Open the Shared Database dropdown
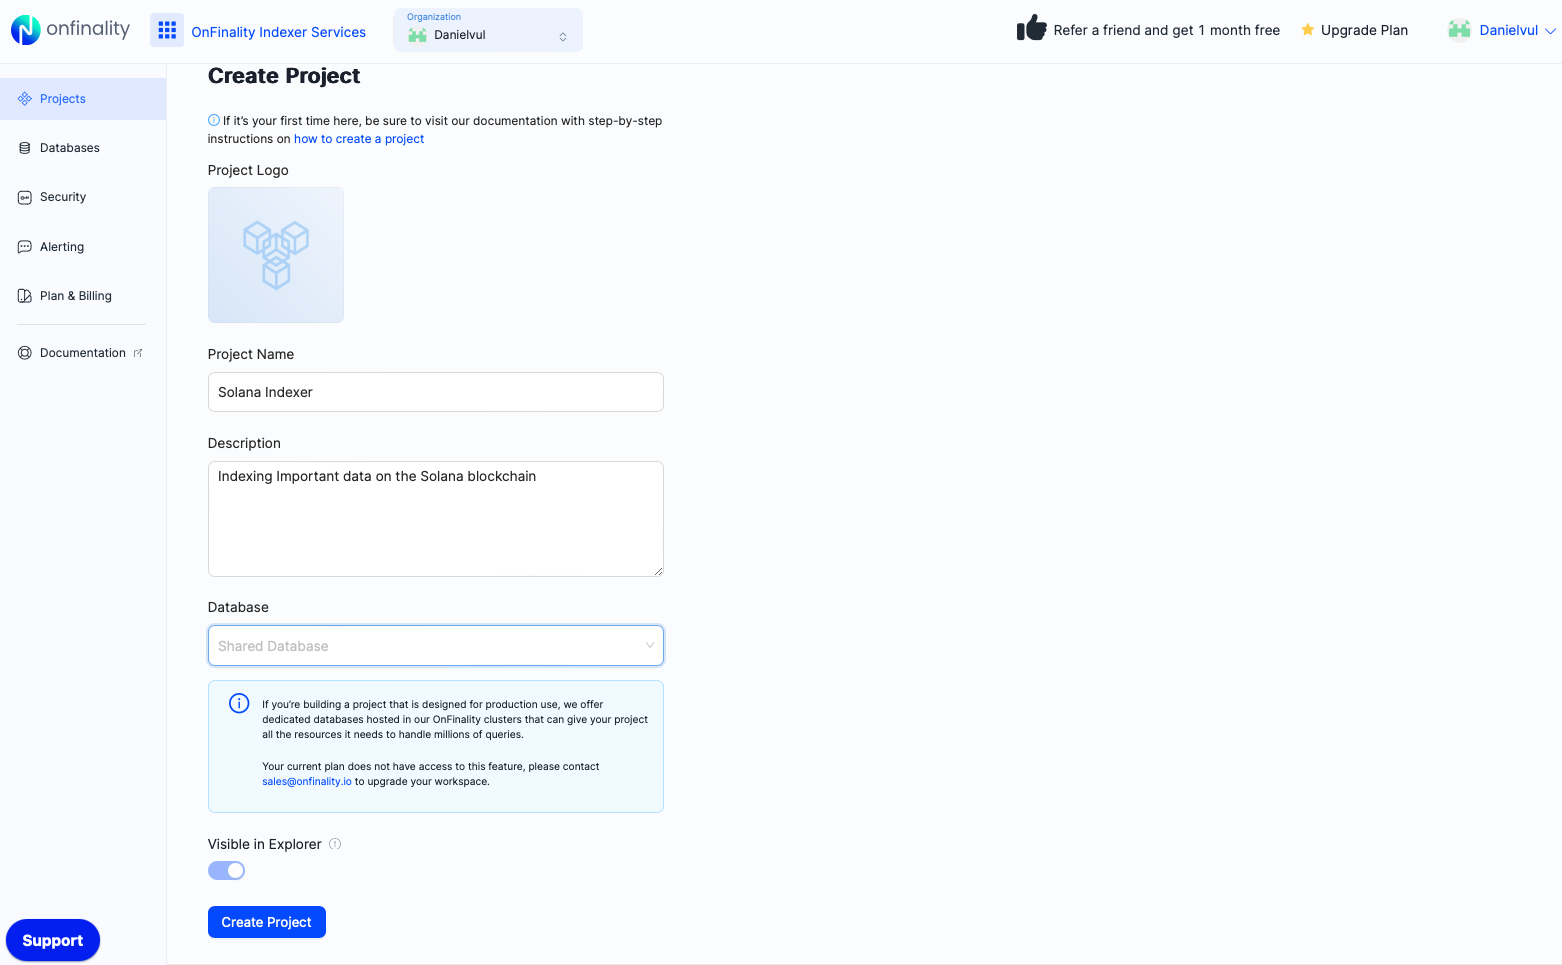The width and height of the screenshot is (1562, 965). [435, 645]
